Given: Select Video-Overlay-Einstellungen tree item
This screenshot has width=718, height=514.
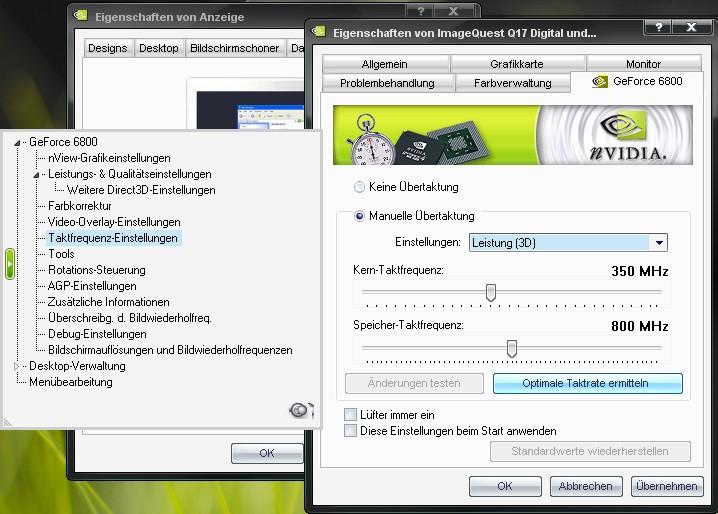Looking at the screenshot, I should [x=114, y=222].
